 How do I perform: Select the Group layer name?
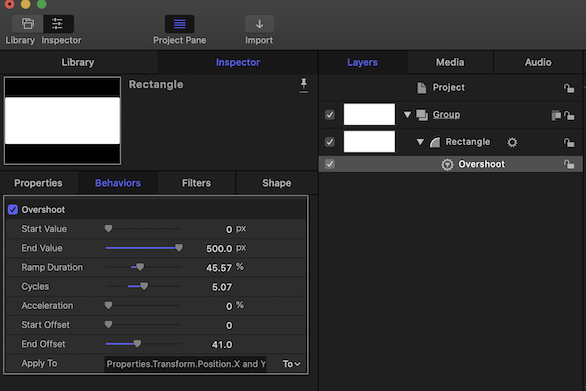tap(446, 115)
